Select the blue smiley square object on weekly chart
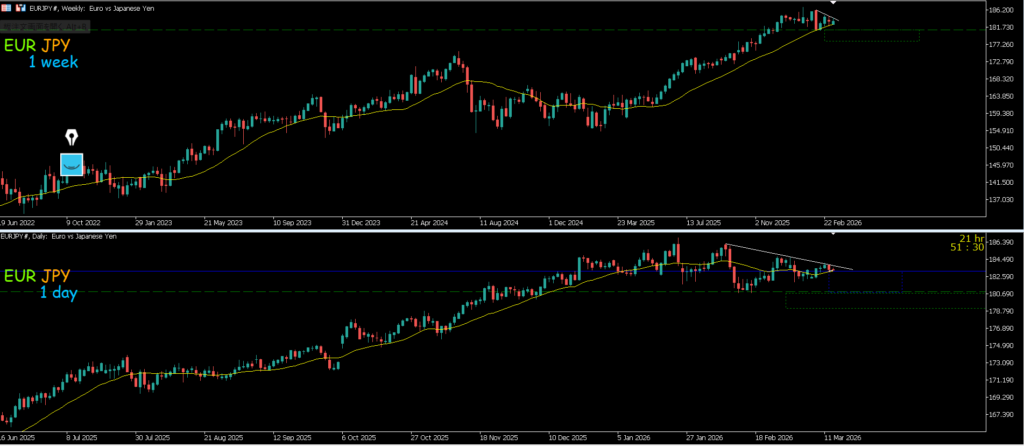This screenshot has height=446, width=1024. [71, 164]
